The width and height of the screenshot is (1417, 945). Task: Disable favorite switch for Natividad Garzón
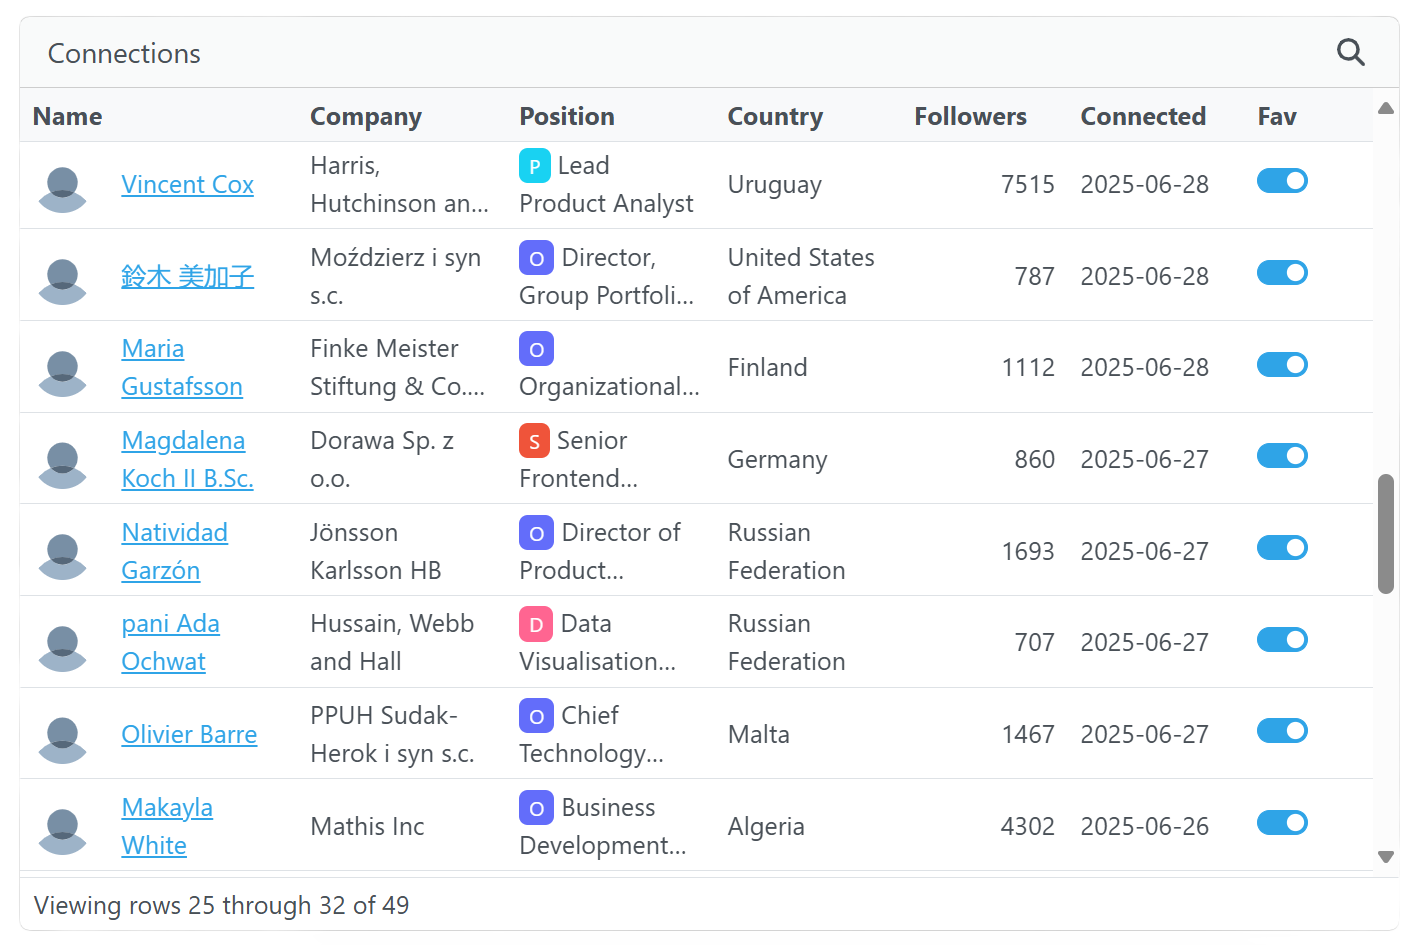1282,548
